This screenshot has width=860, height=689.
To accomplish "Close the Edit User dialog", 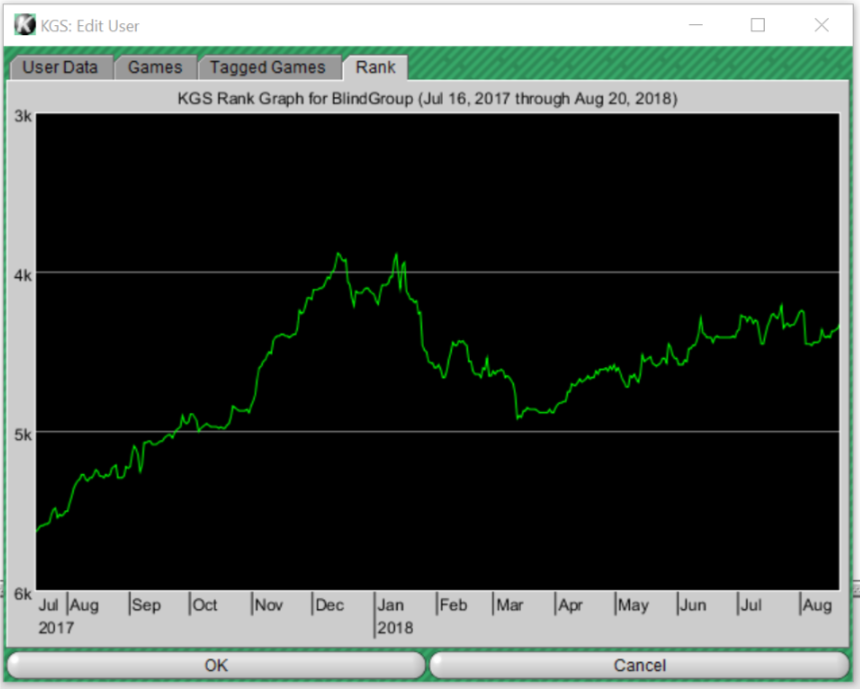I will [x=822, y=25].
